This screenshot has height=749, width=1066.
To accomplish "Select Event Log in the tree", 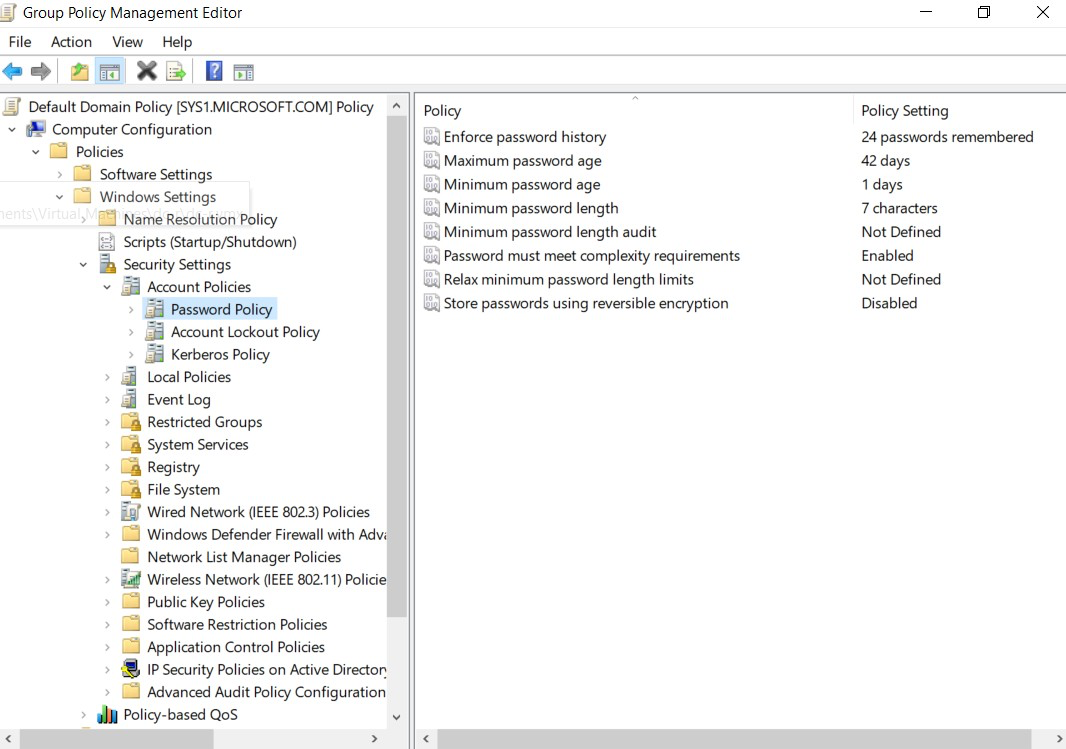I will pos(179,400).
